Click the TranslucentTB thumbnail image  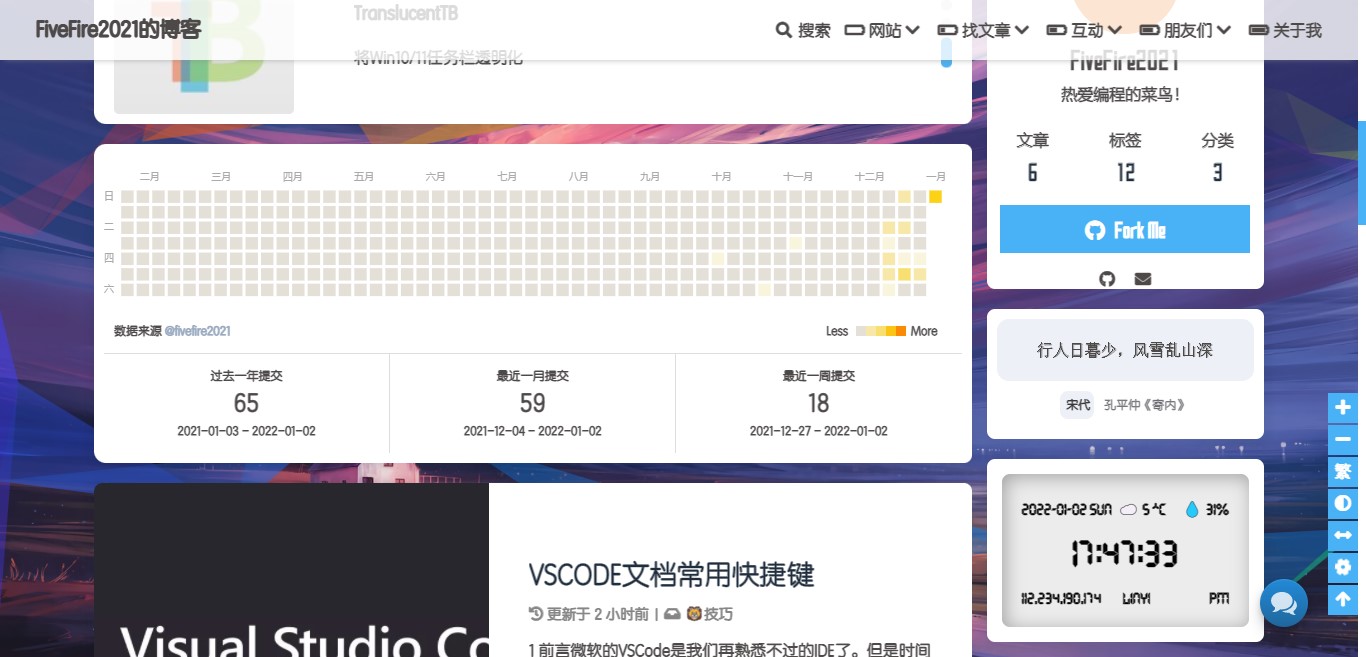click(204, 57)
